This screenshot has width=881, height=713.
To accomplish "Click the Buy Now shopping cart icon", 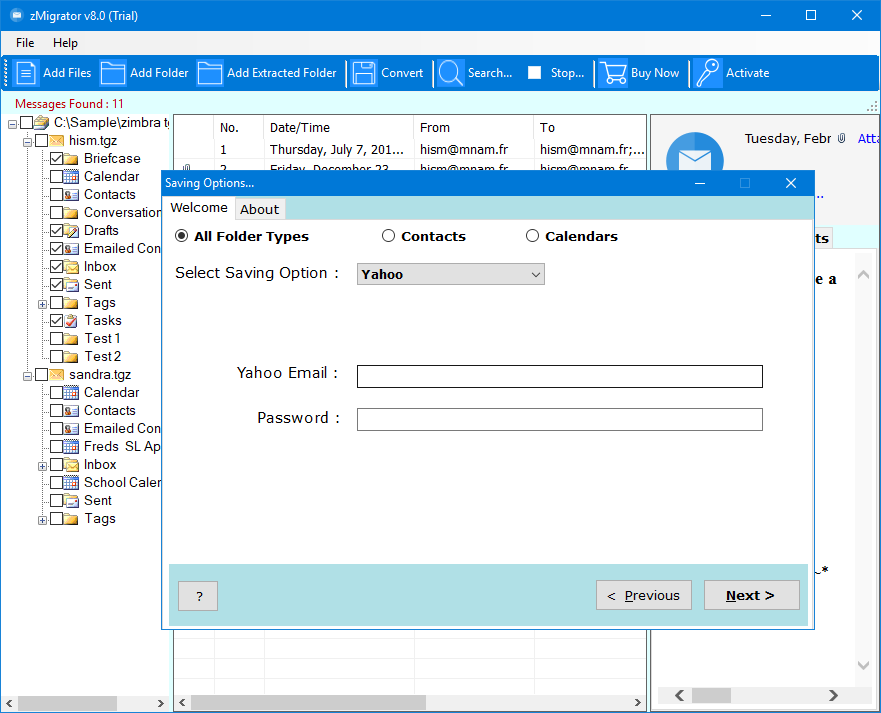I will 613,73.
